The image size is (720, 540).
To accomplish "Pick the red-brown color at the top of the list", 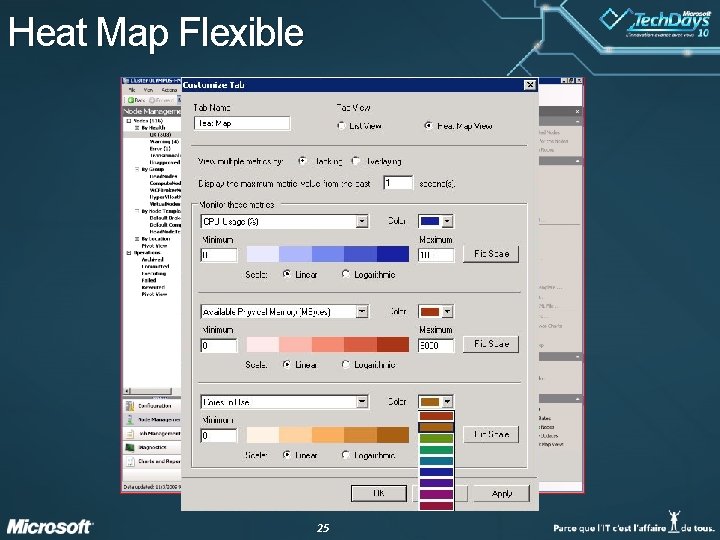I will pyautogui.click(x=436, y=416).
